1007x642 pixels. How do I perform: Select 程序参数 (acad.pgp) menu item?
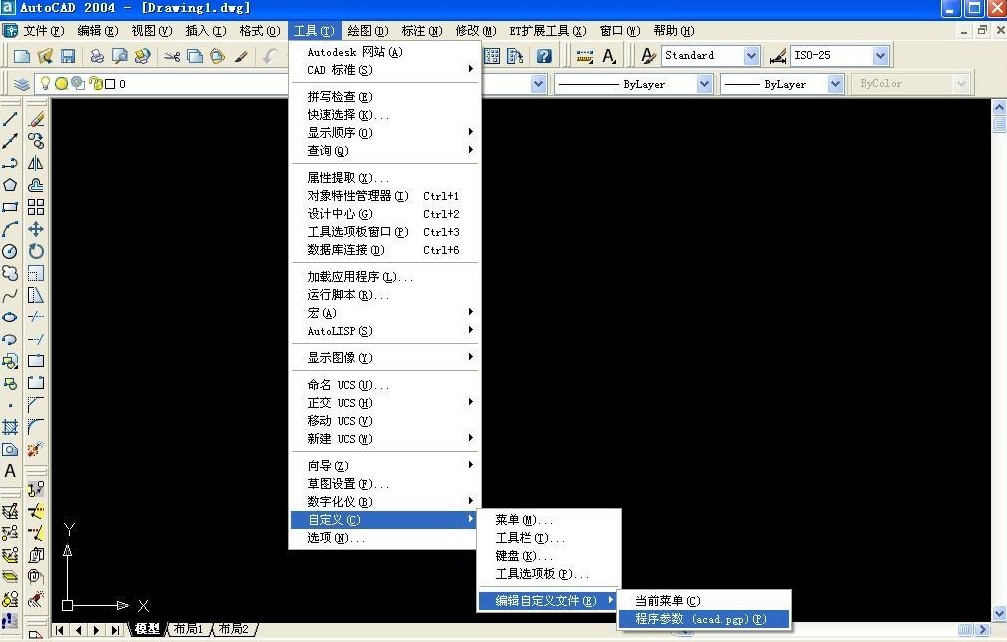pyautogui.click(x=703, y=619)
